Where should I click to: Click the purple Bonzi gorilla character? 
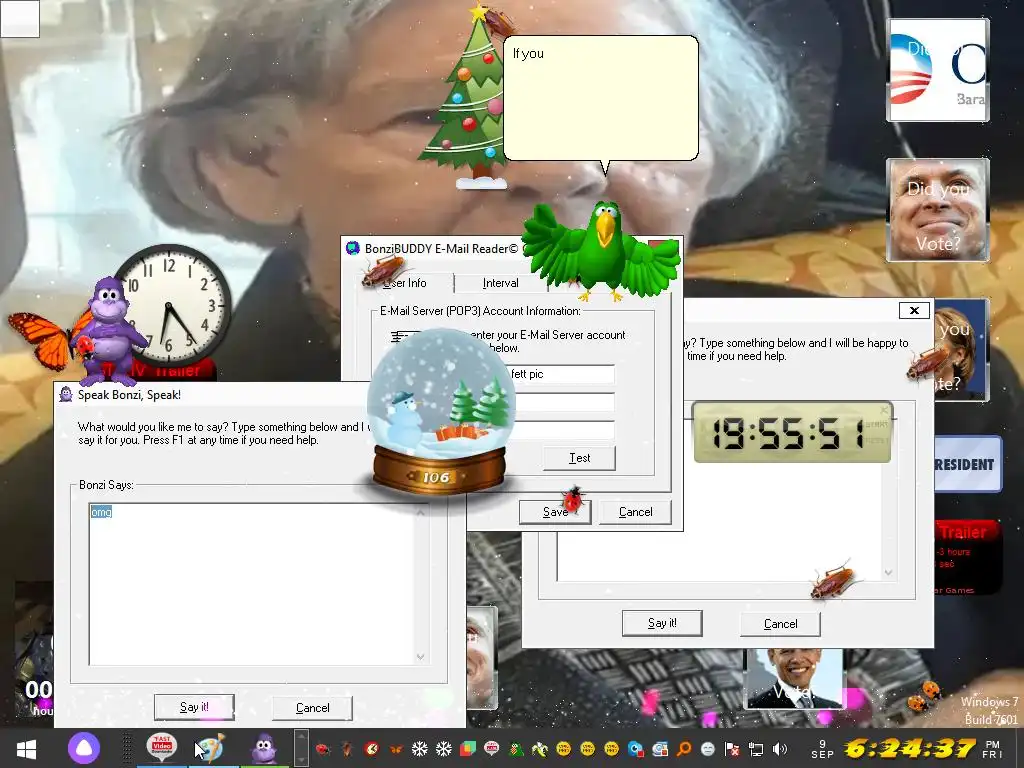pos(111,330)
